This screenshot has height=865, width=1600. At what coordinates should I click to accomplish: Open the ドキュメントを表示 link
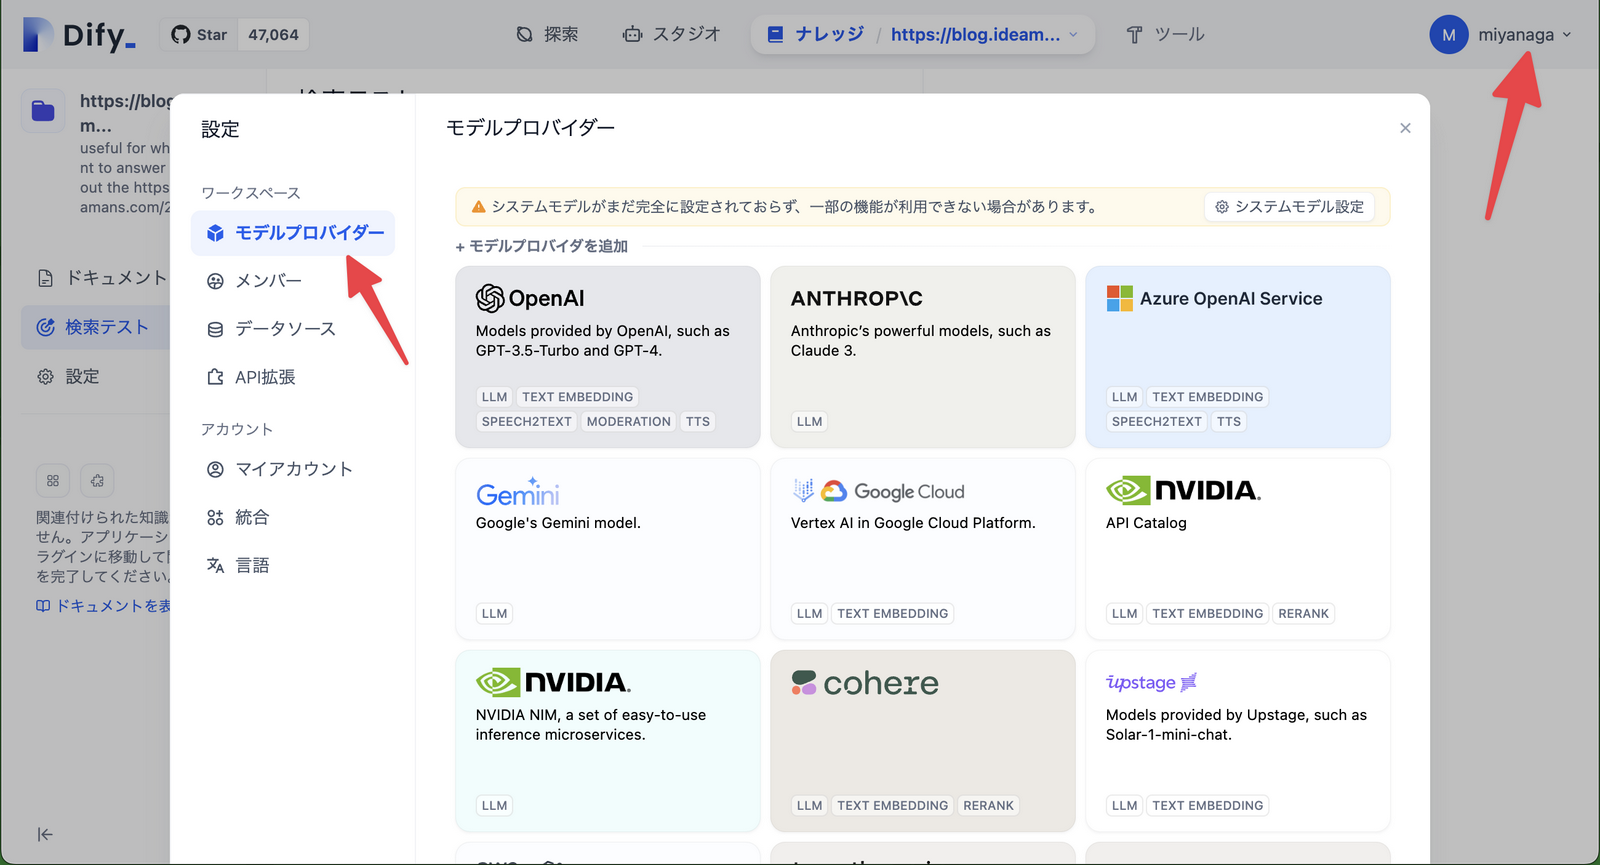pos(103,606)
